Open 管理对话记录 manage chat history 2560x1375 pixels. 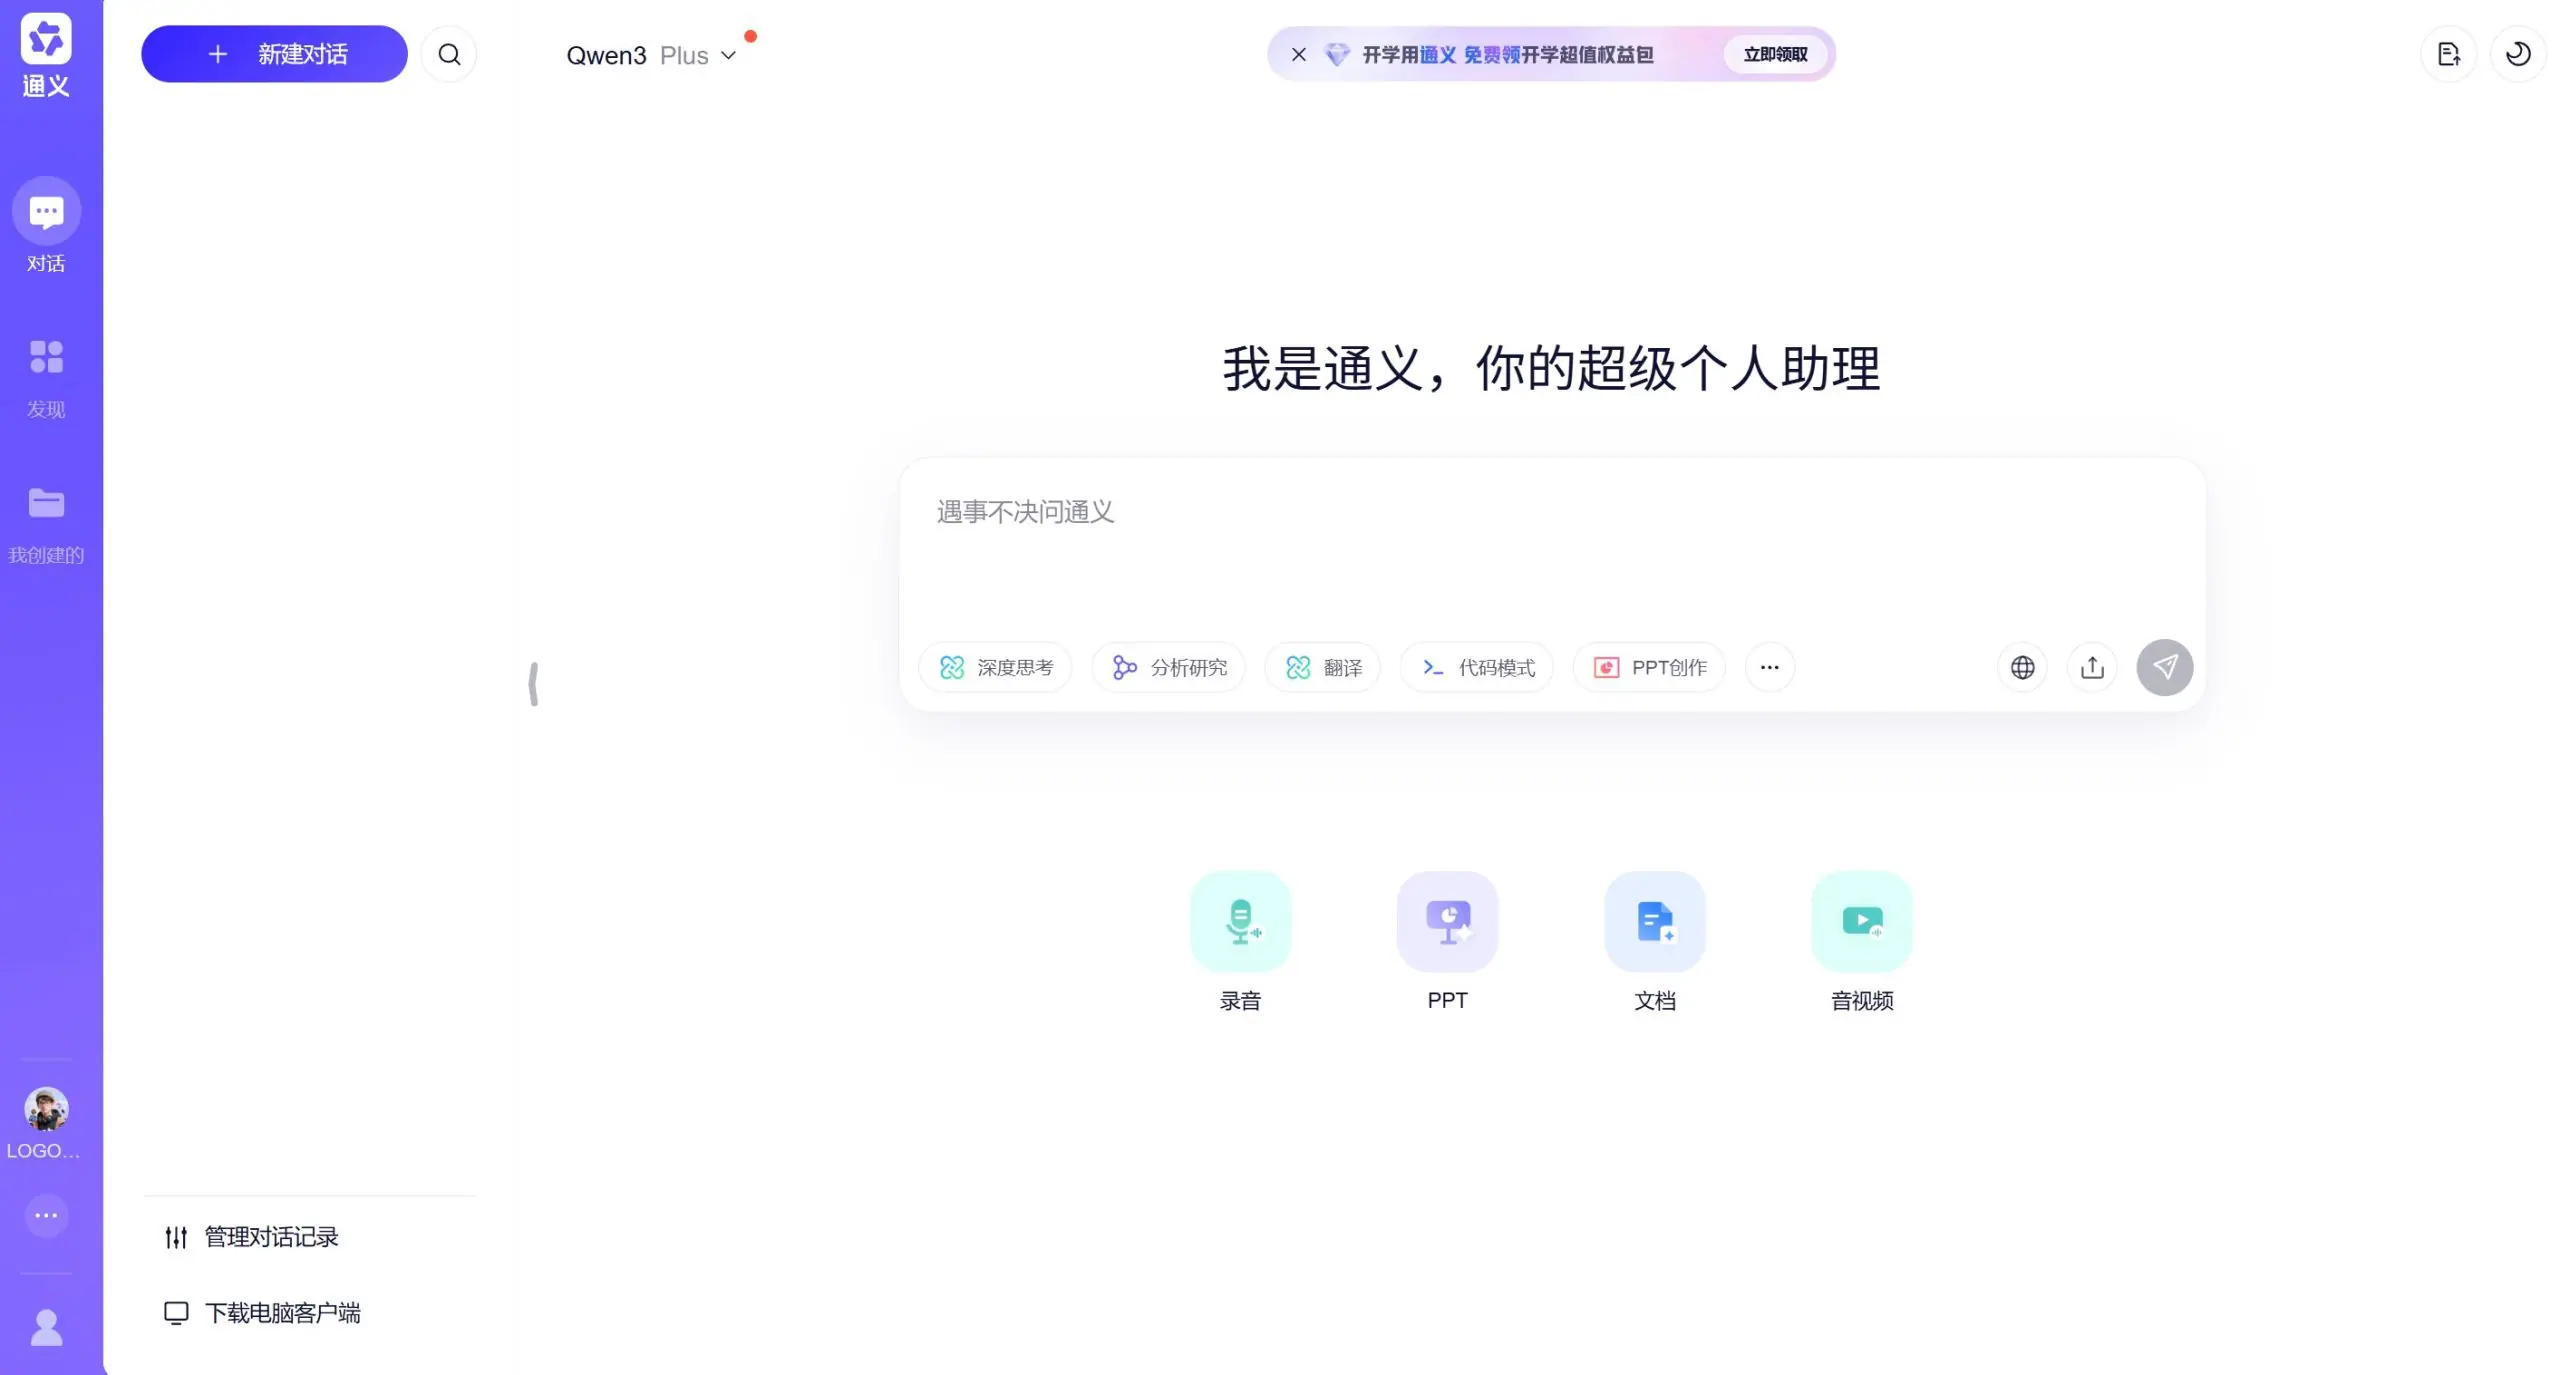252,1237
